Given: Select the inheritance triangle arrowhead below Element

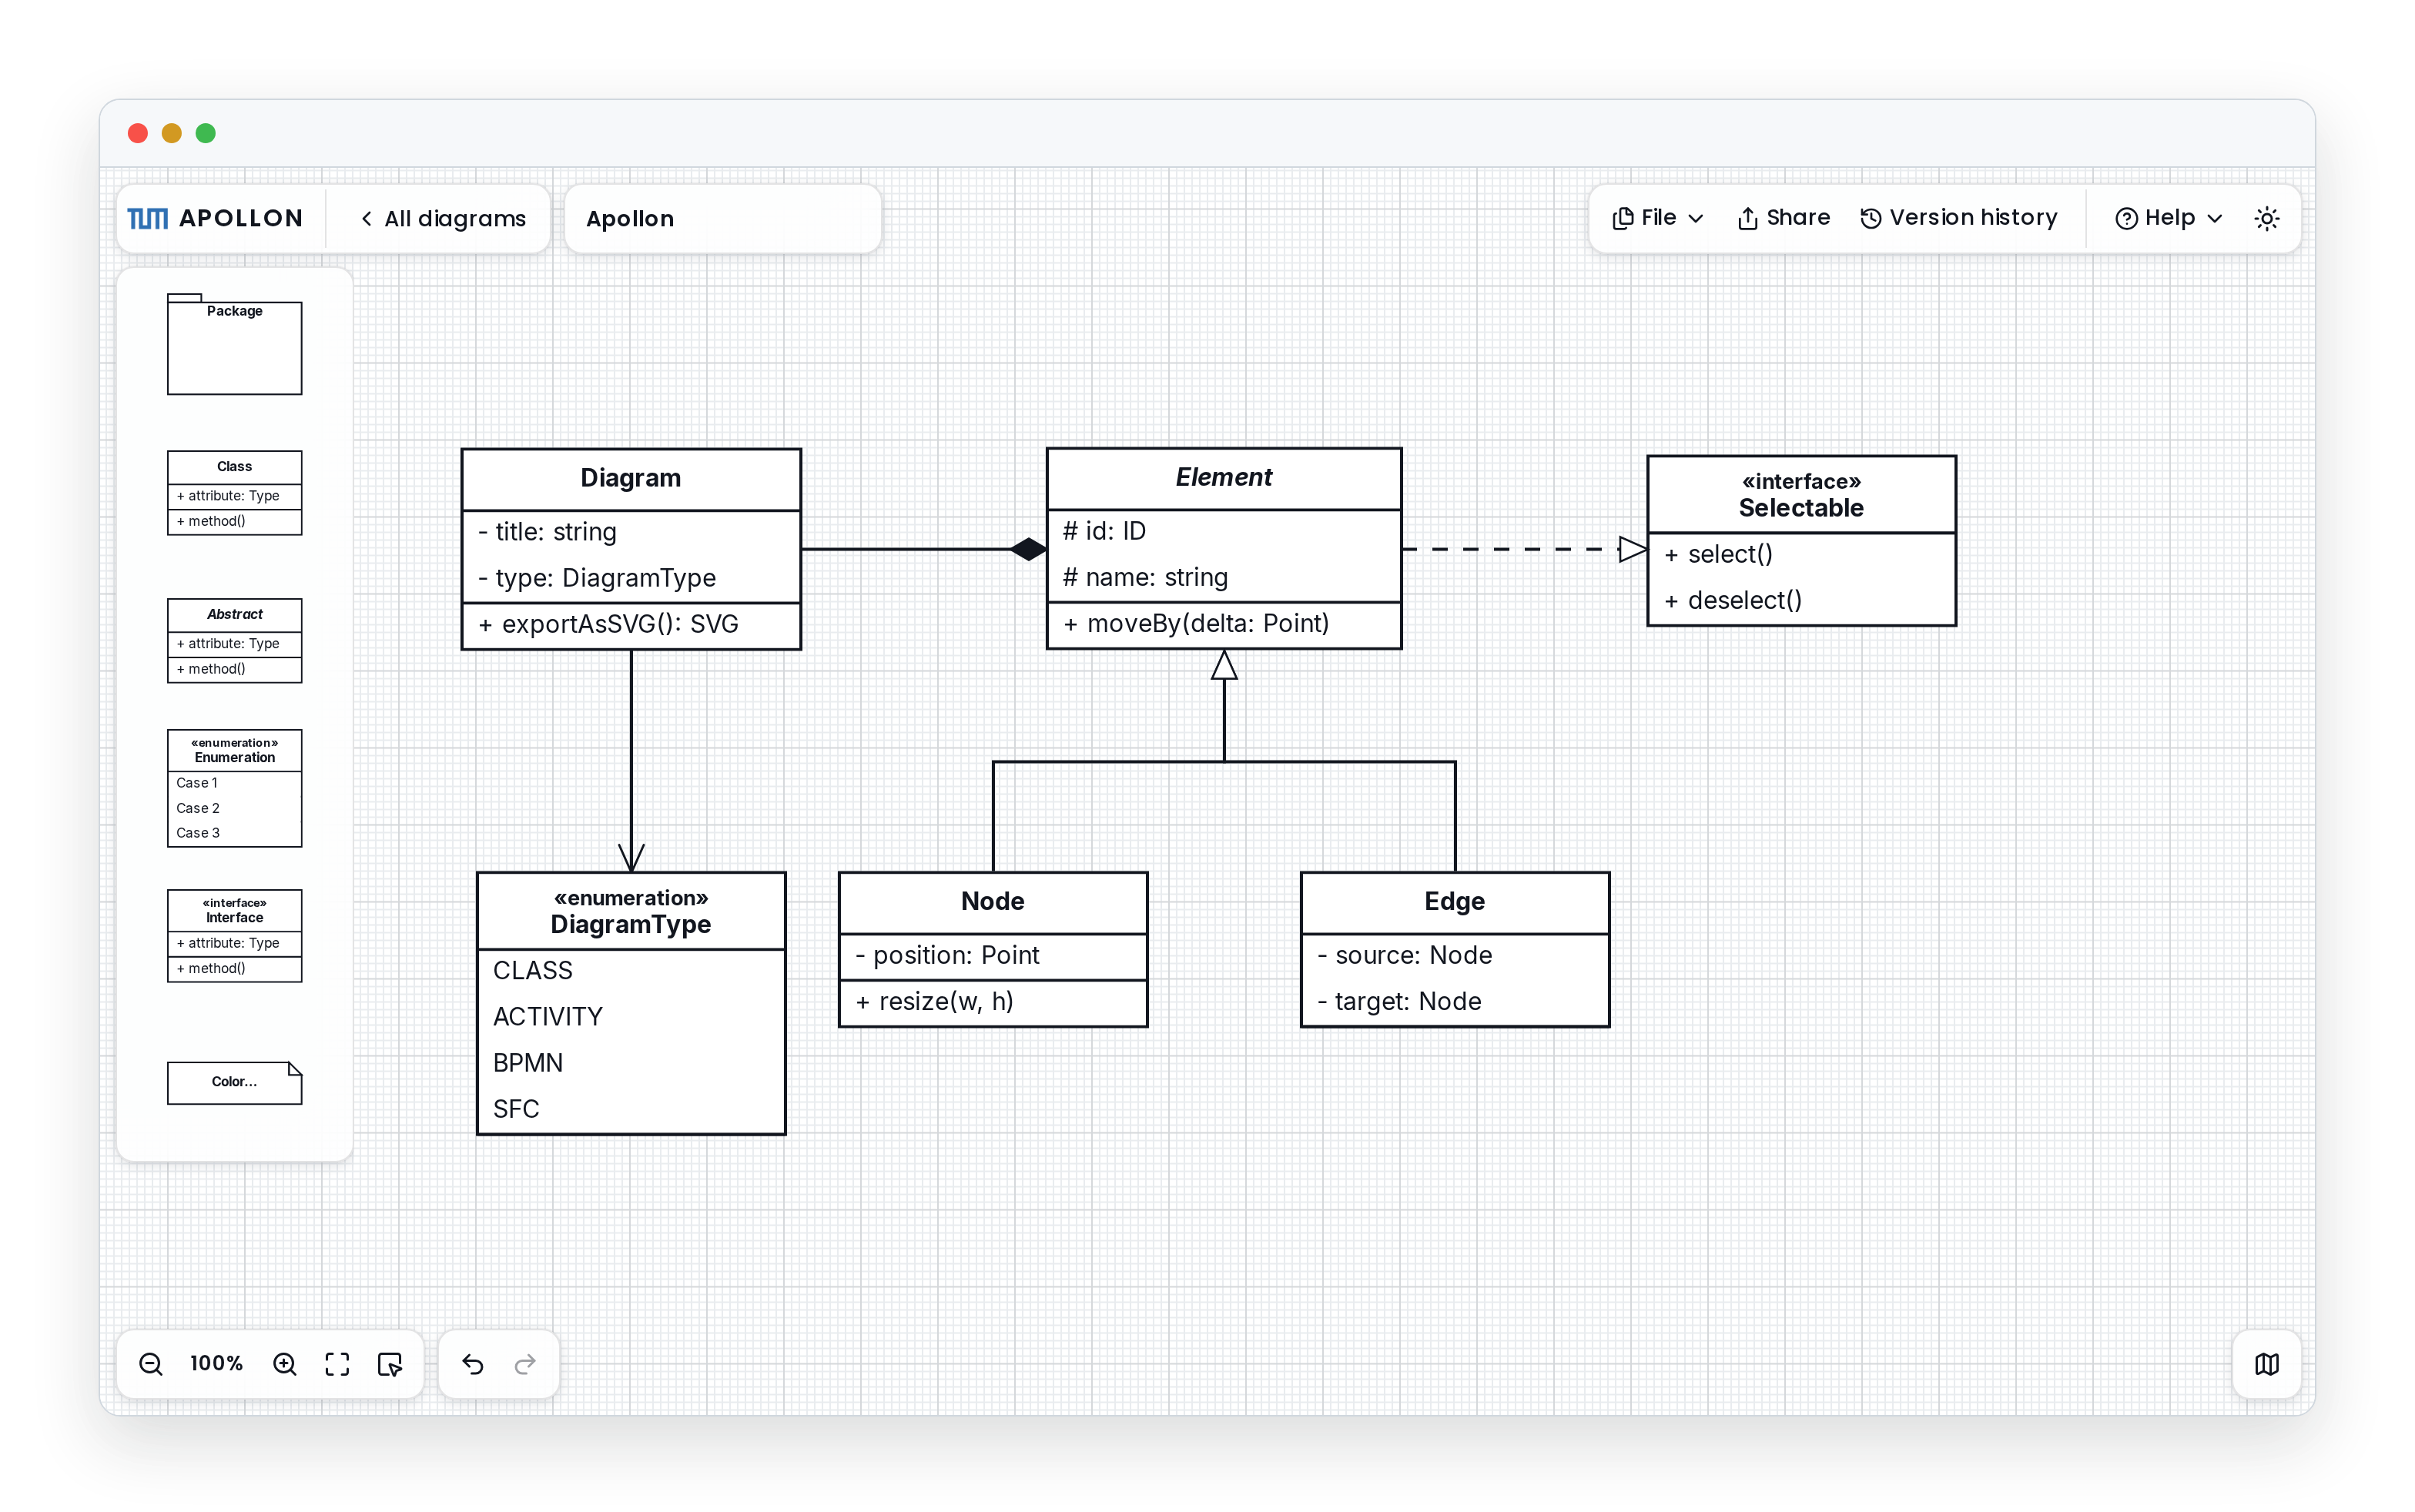Looking at the screenshot, I should (x=1224, y=665).
